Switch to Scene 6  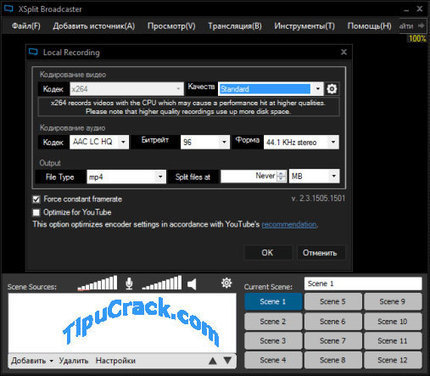coord(333,322)
